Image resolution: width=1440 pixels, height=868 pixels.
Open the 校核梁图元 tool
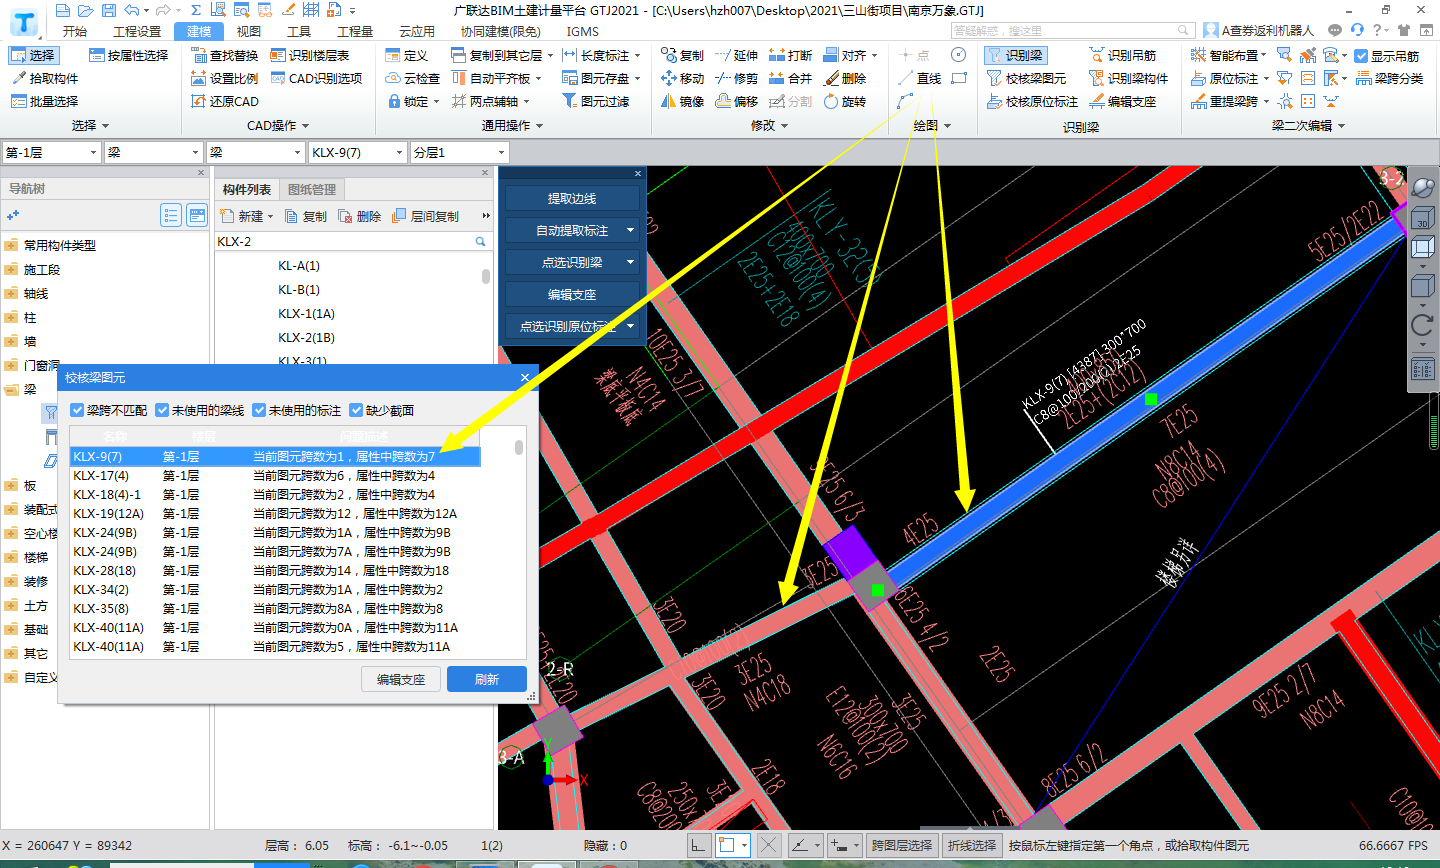[1026, 78]
